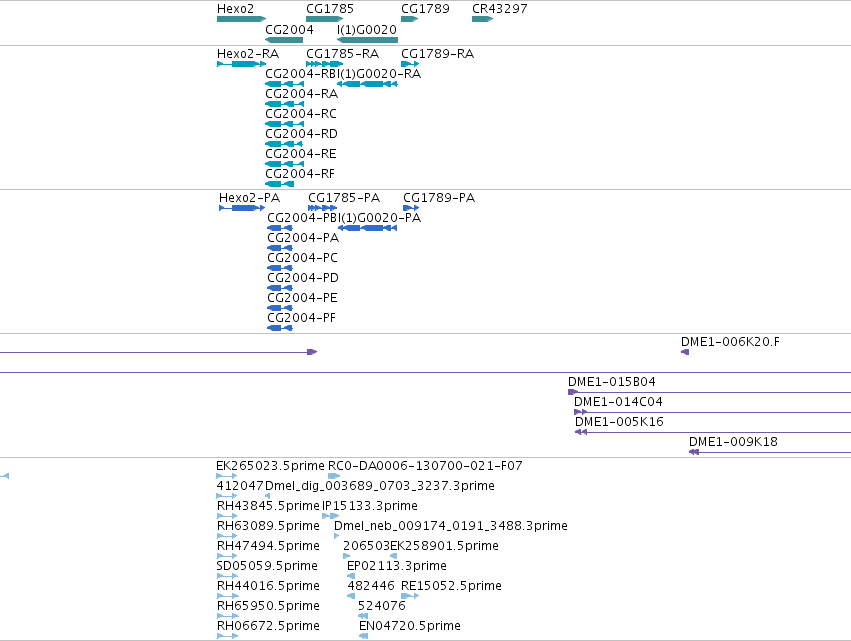Click transcript CG2004-RF
851x641 pixels.
coord(280,184)
